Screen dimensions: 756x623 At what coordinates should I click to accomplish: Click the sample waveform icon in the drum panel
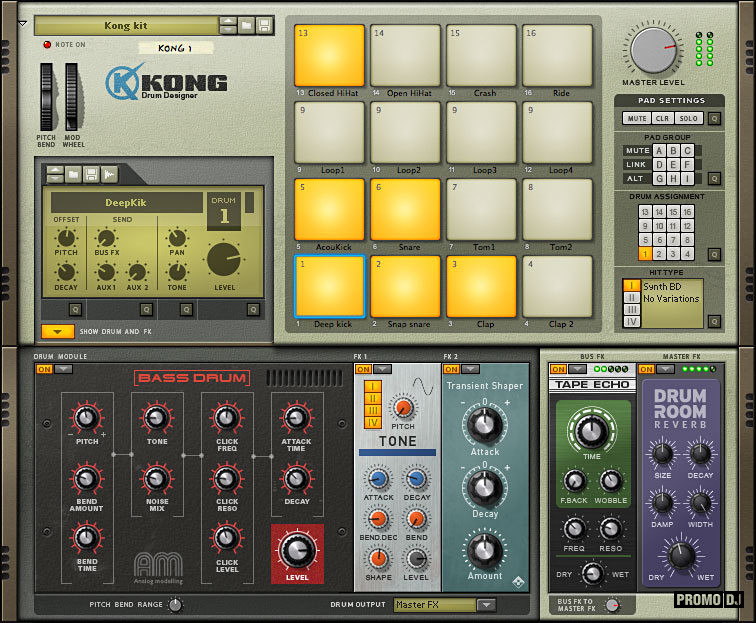pos(109,174)
